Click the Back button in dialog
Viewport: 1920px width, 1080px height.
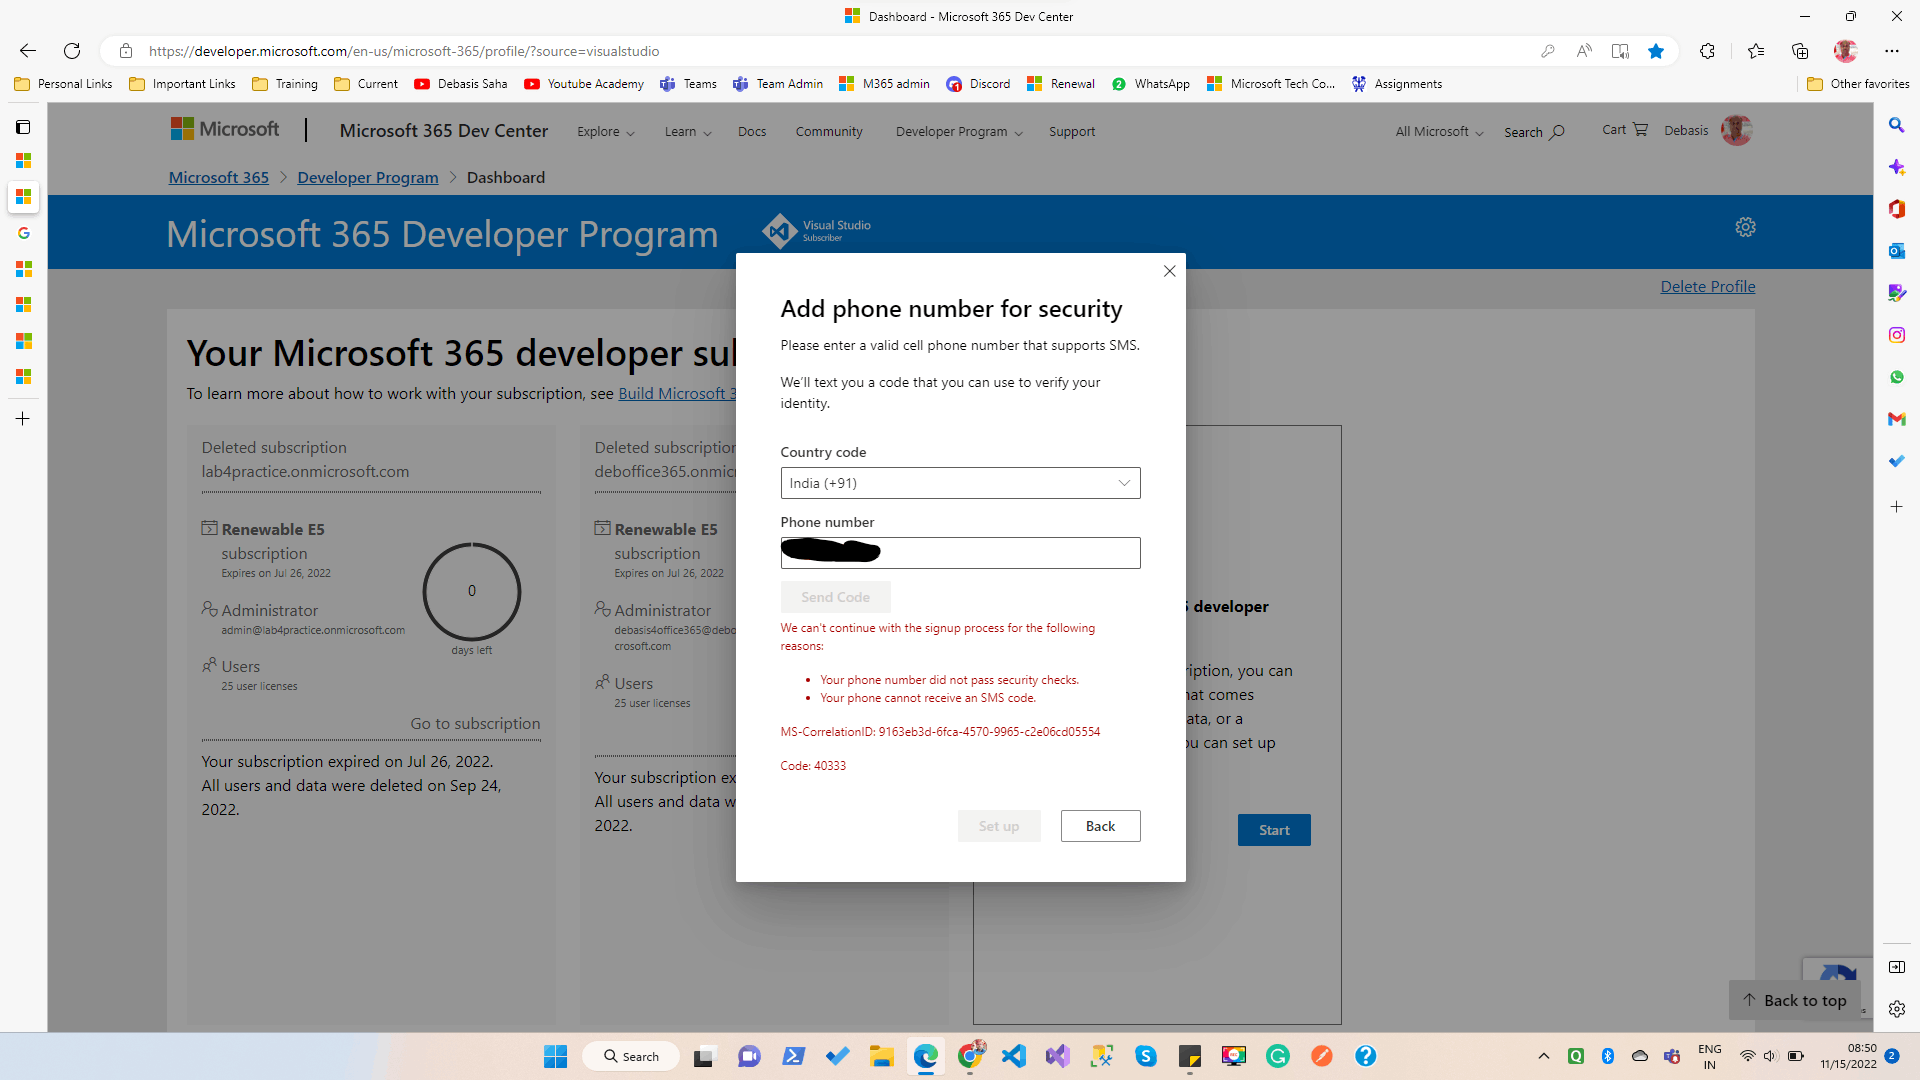(x=1101, y=824)
